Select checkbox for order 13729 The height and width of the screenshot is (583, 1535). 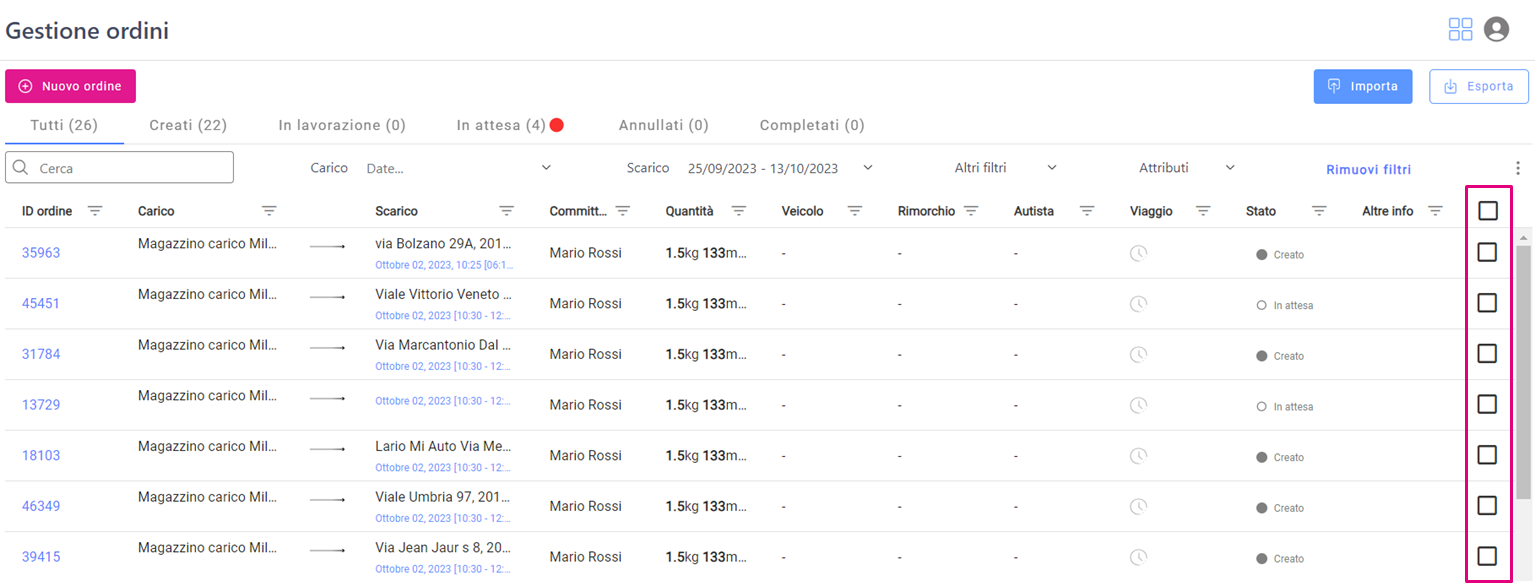(x=1487, y=404)
